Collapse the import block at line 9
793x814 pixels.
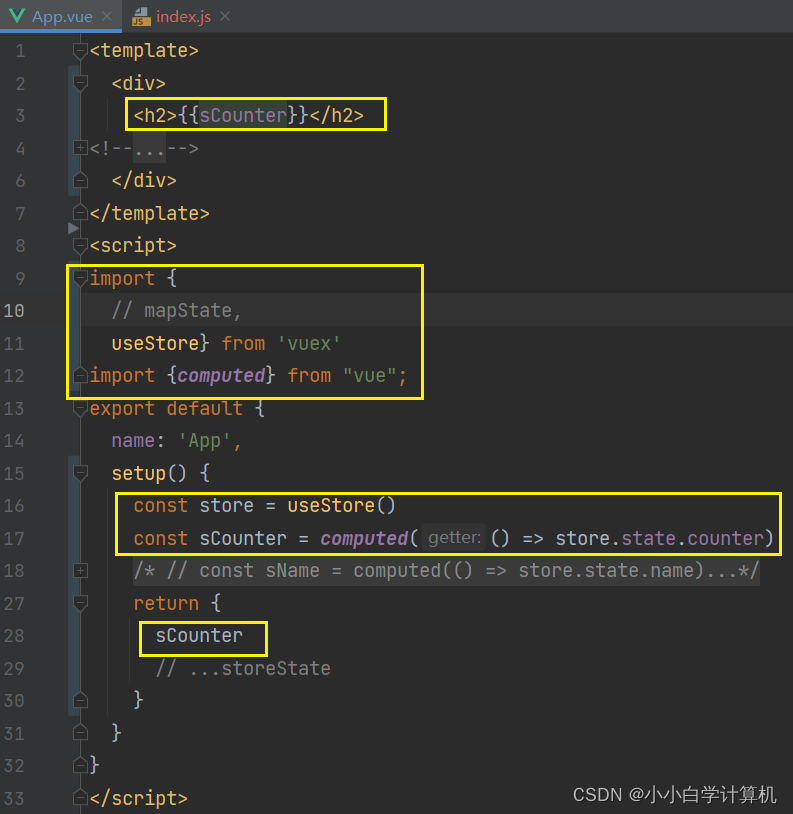[80, 279]
